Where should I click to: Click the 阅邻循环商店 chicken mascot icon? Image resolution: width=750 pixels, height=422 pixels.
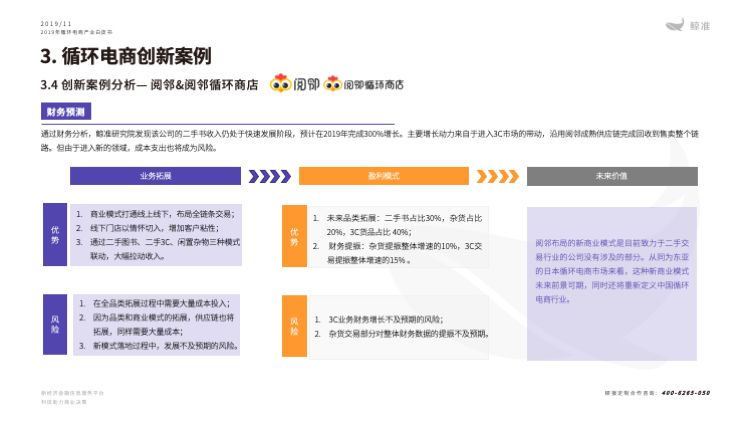click(332, 84)
